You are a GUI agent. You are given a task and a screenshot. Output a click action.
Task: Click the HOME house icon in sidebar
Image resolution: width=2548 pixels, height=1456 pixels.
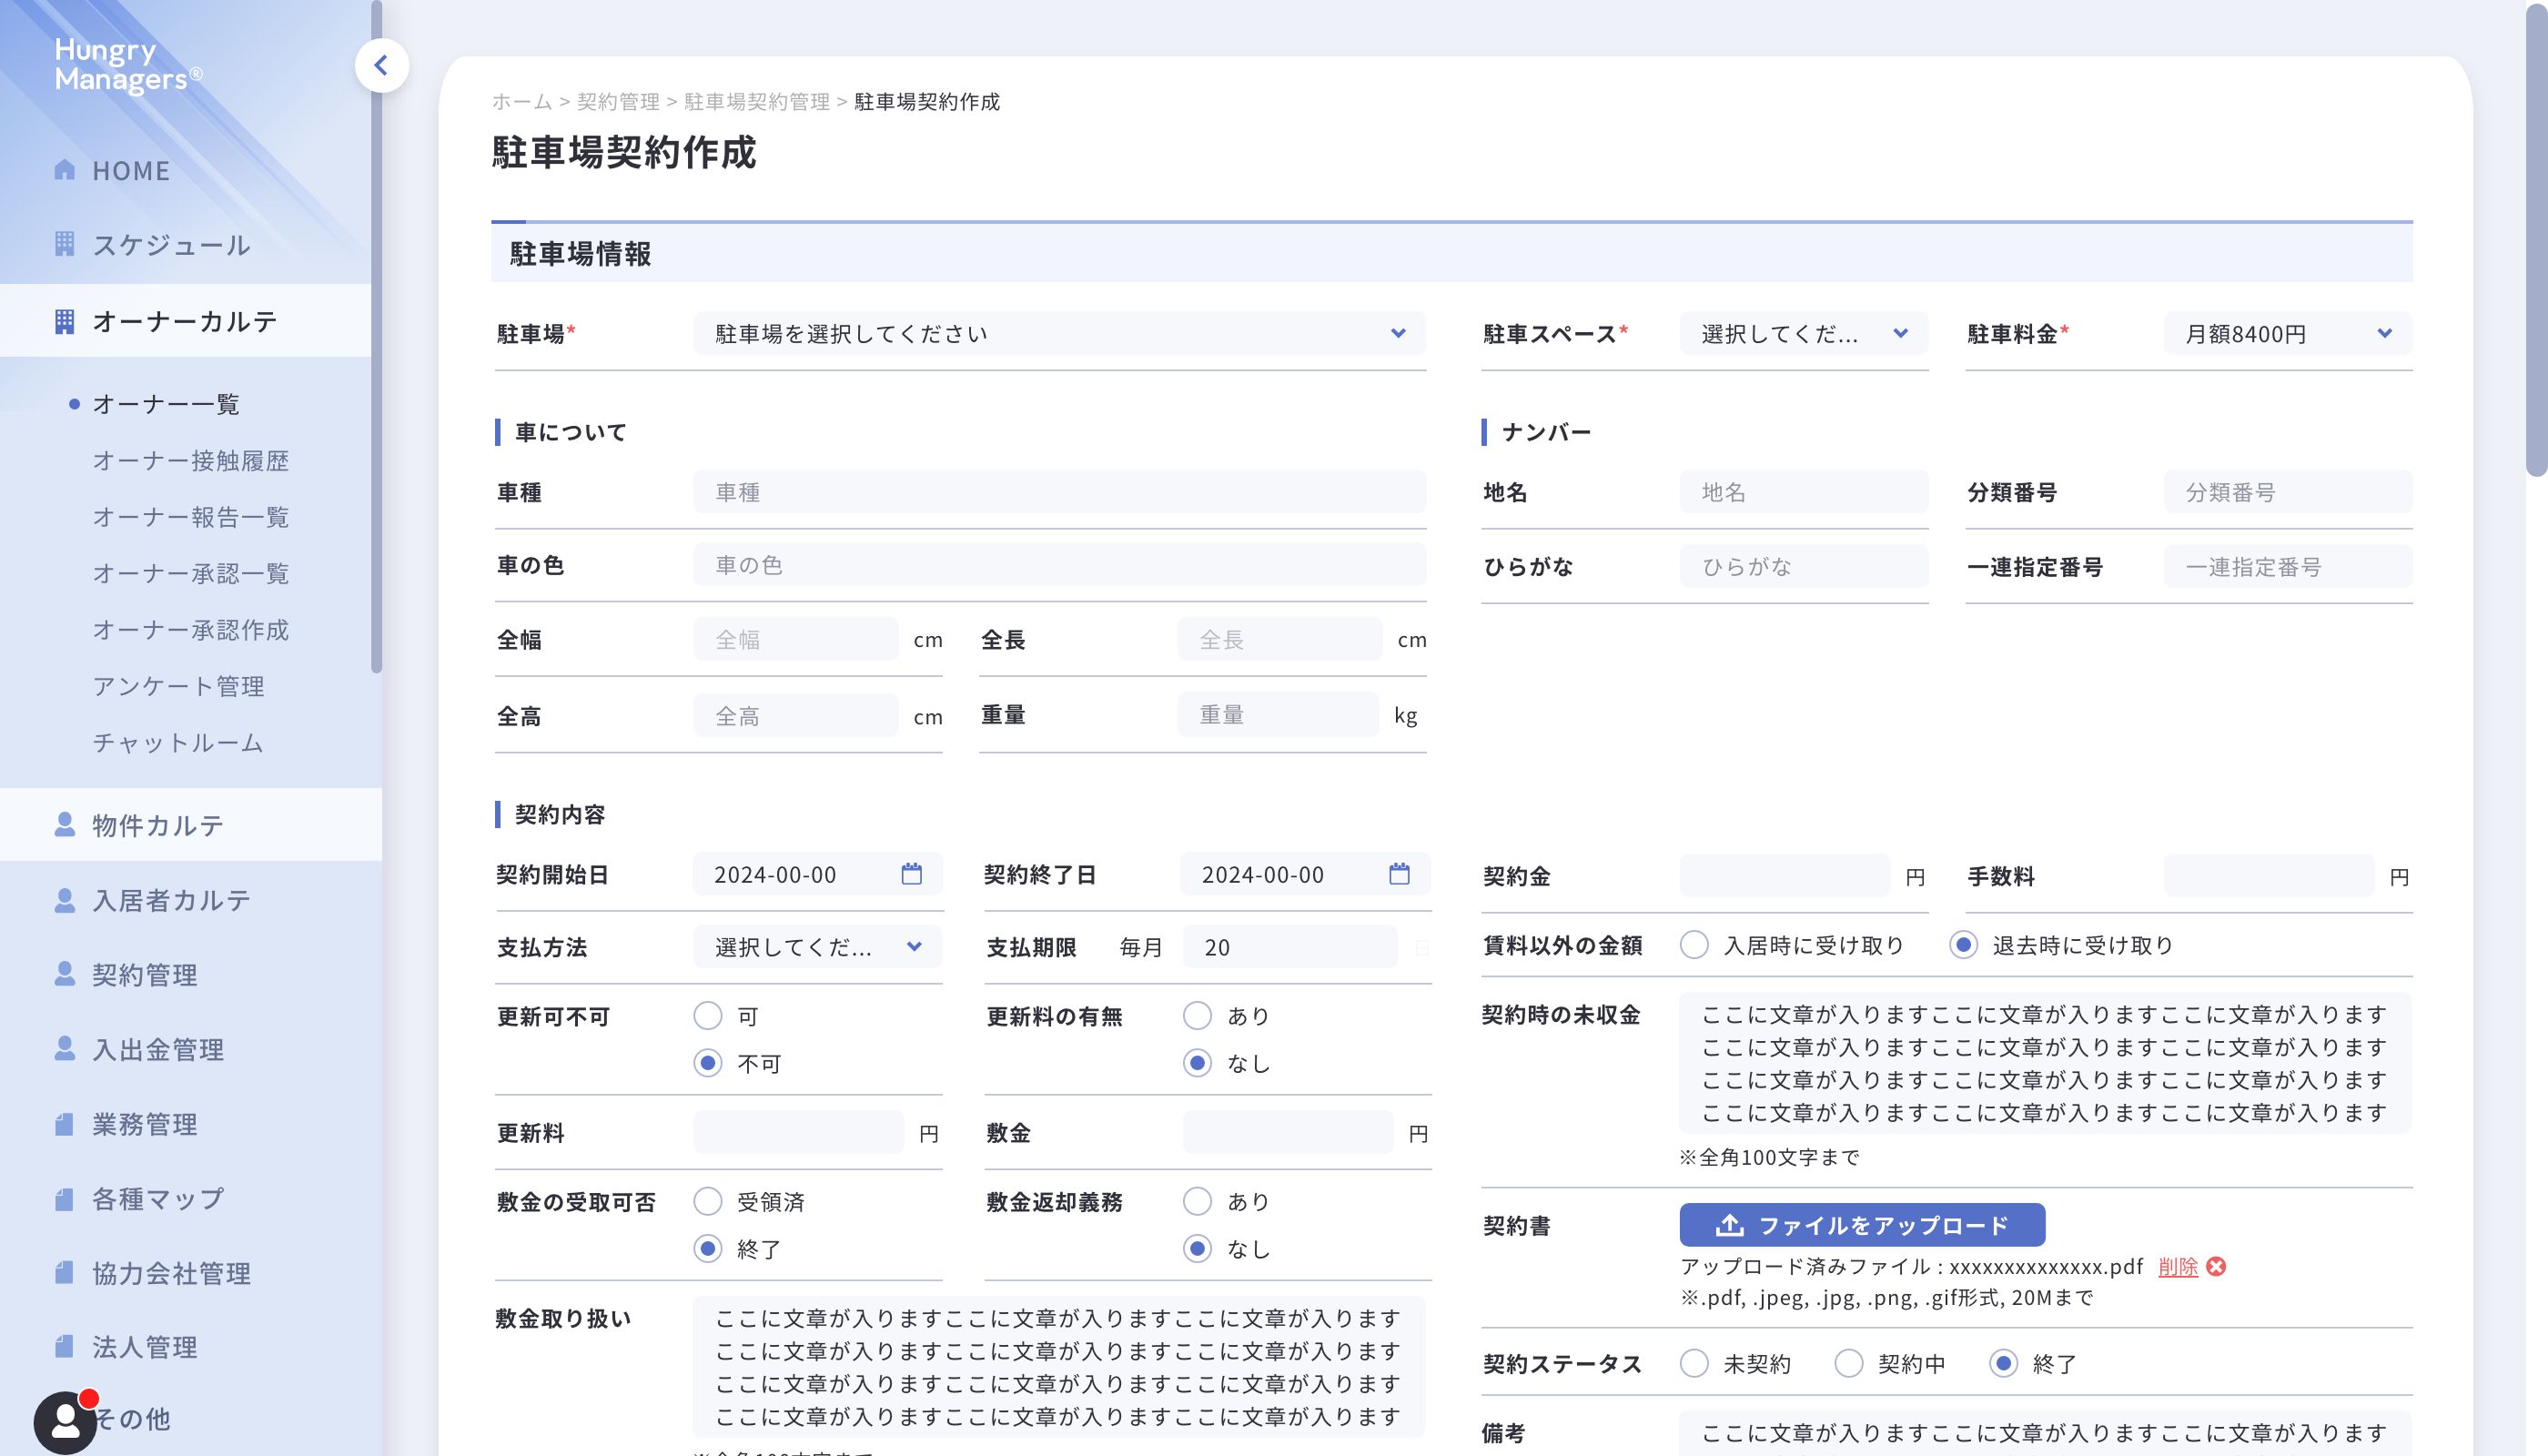[x=65, y=170]
